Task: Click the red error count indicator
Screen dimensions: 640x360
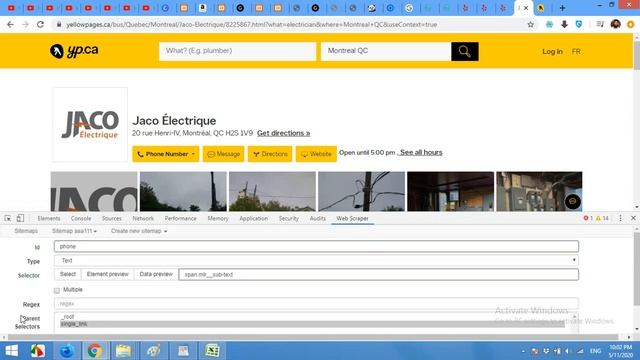Action: click(x=588, y=218)
